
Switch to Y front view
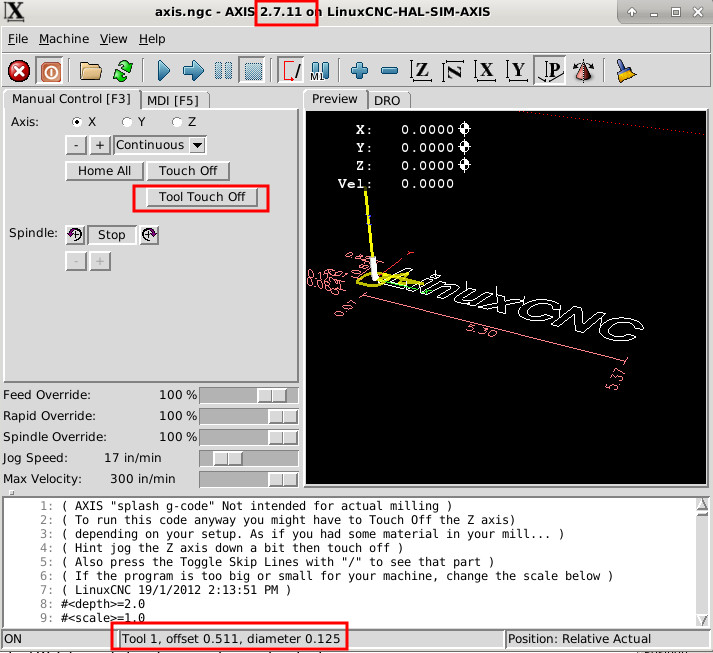tap(517, 71)
